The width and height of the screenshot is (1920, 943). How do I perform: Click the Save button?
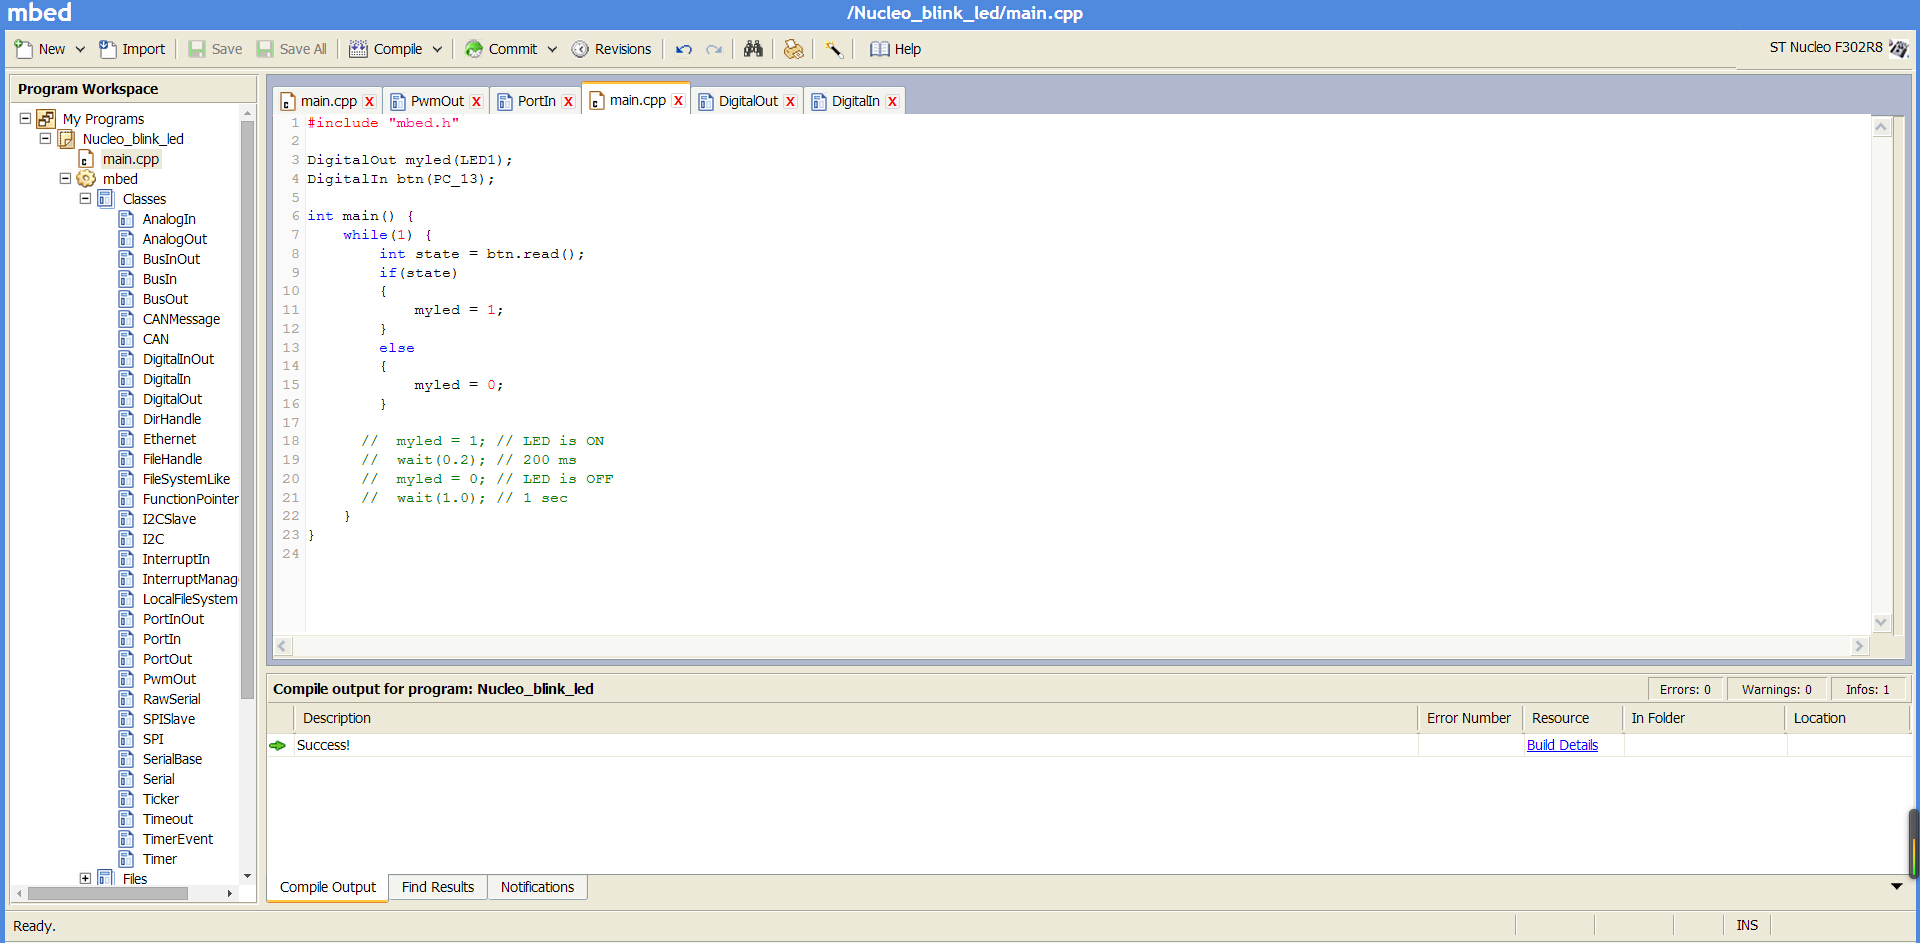[x=215, y=49]
